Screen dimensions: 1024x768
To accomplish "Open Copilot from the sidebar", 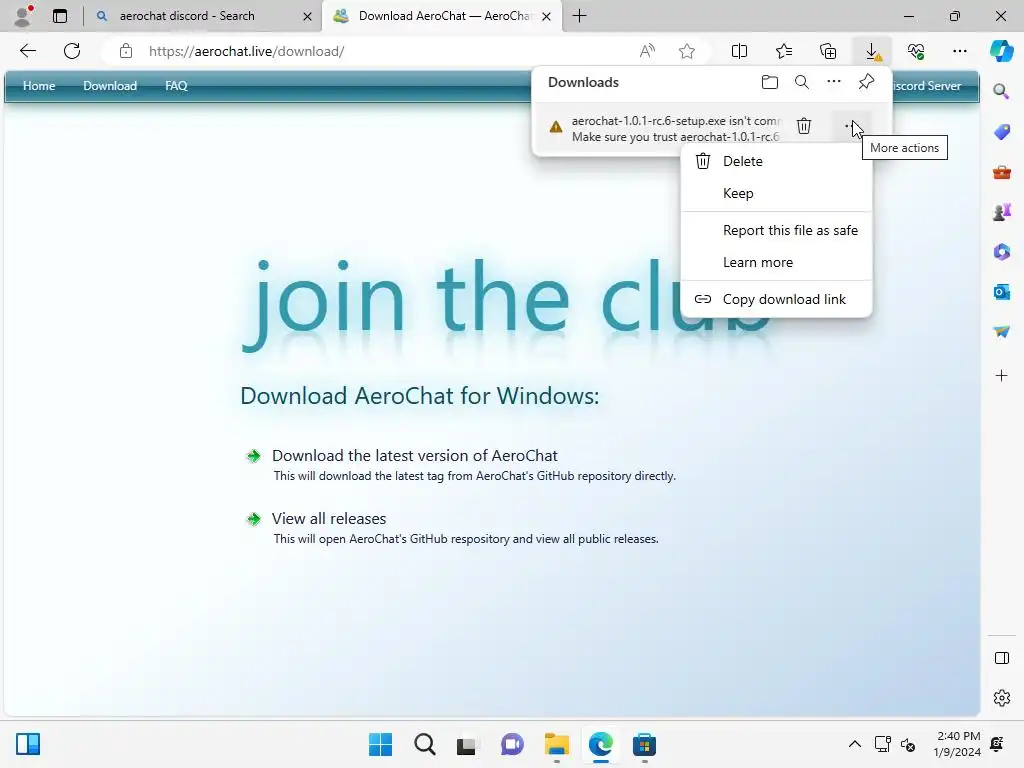I will [x=1001, y=51].
